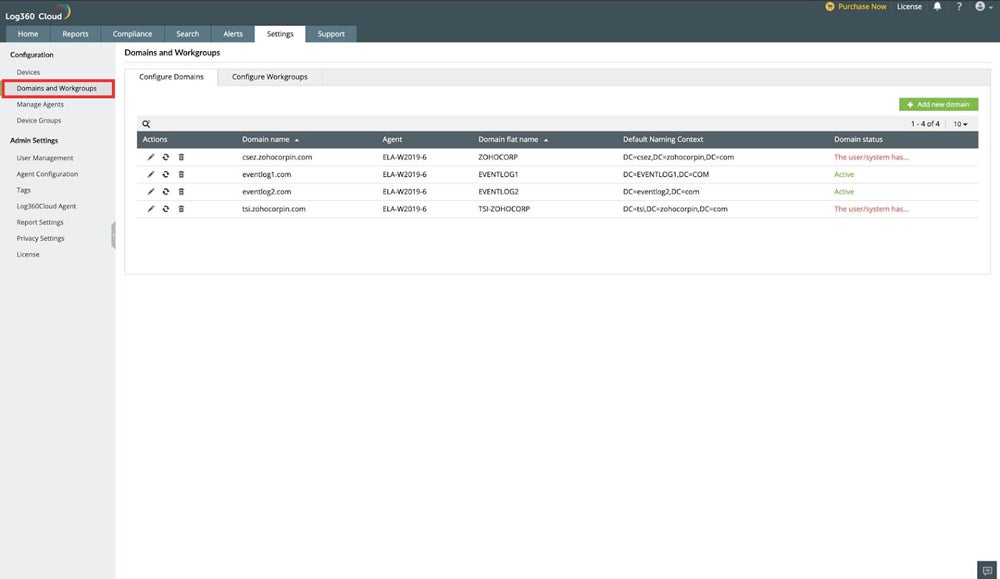Viewport: 1000px width, 579px height.
Task: Refresh the tsi.zohocorpin.com domain
Action: (165, 208)
